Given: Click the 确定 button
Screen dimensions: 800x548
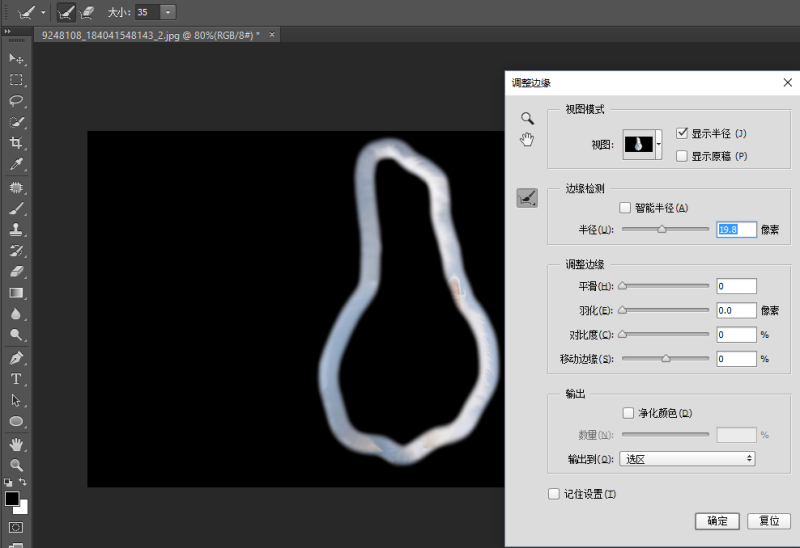Looking at the screenshot, I should 717,521.
